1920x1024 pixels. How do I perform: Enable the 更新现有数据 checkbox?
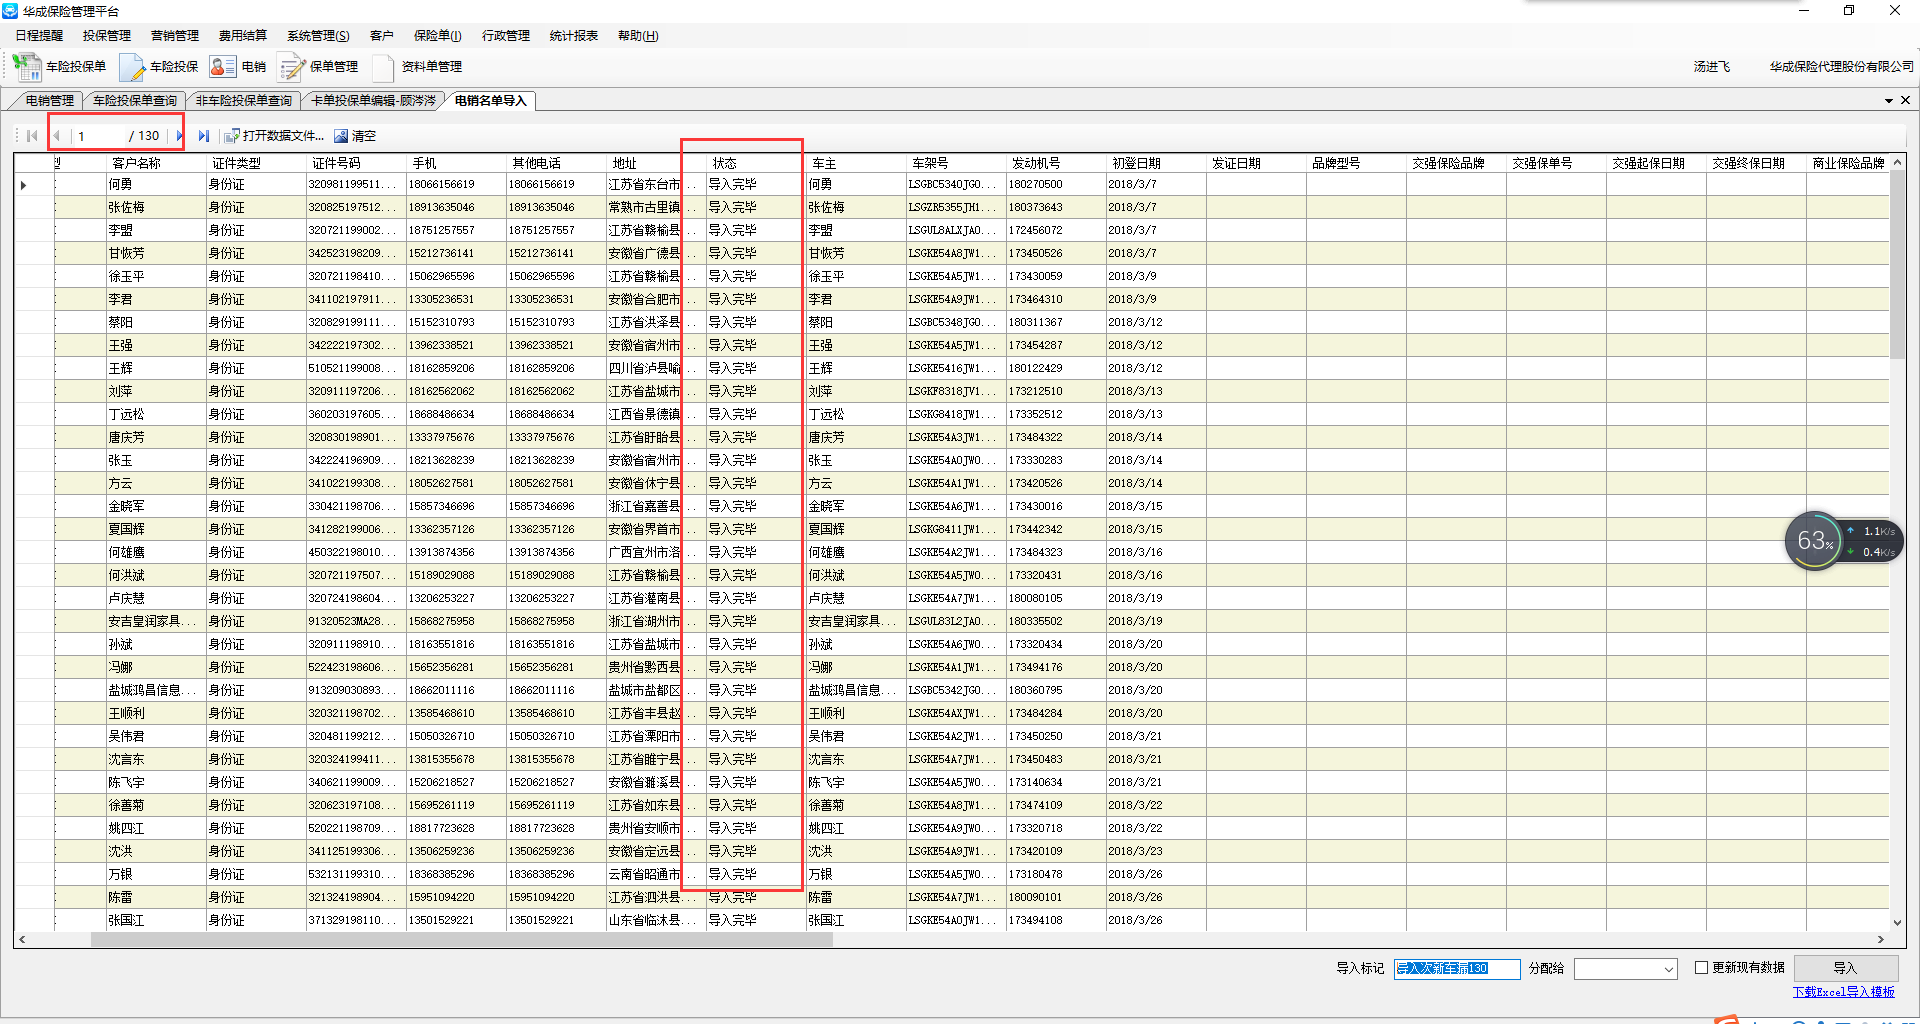pos(1701,967)
